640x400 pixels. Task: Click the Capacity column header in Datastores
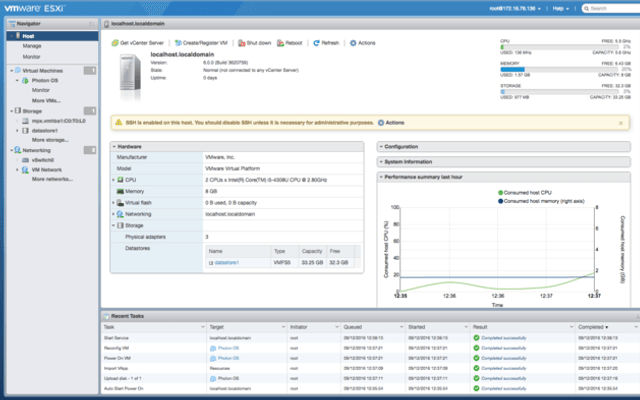point(312,251)
